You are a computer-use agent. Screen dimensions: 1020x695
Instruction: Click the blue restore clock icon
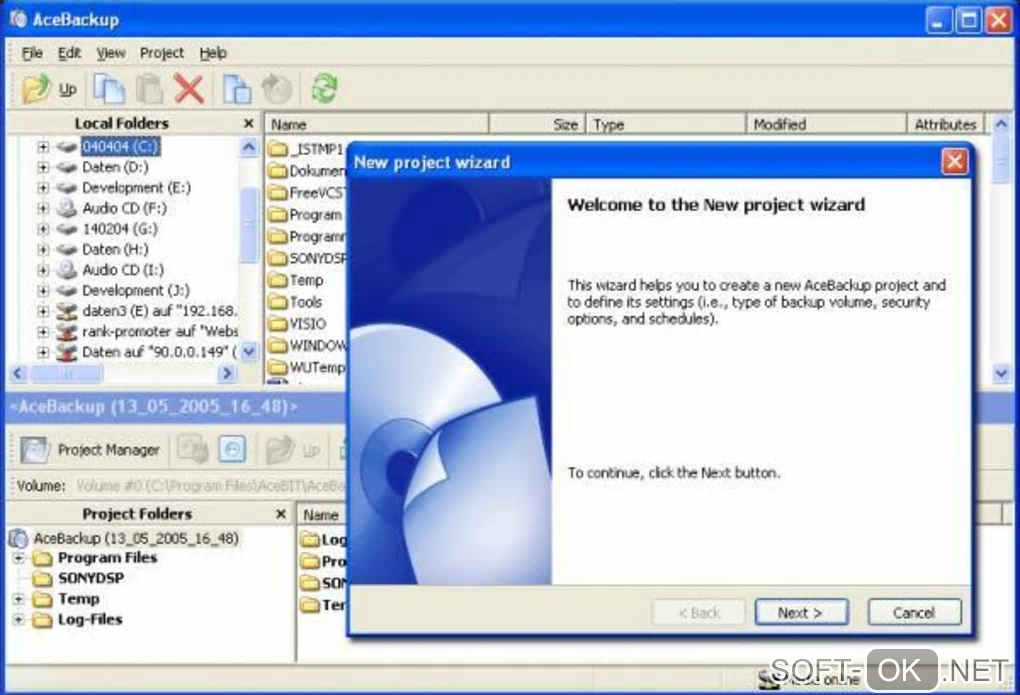click(232, 450)
